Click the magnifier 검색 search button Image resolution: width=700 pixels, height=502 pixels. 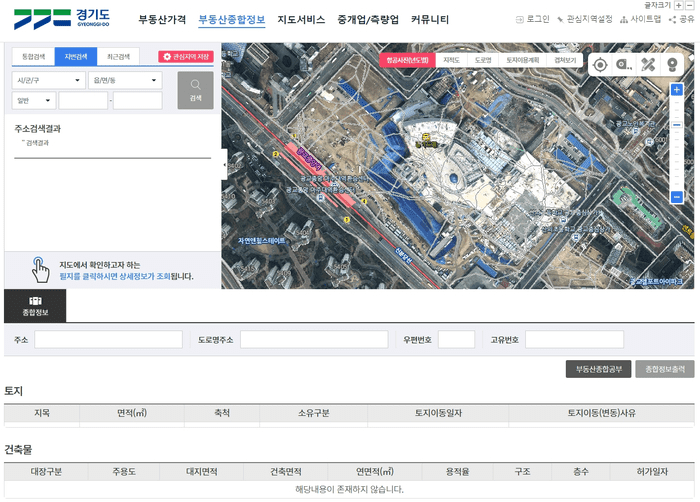[x=196, y=90]
